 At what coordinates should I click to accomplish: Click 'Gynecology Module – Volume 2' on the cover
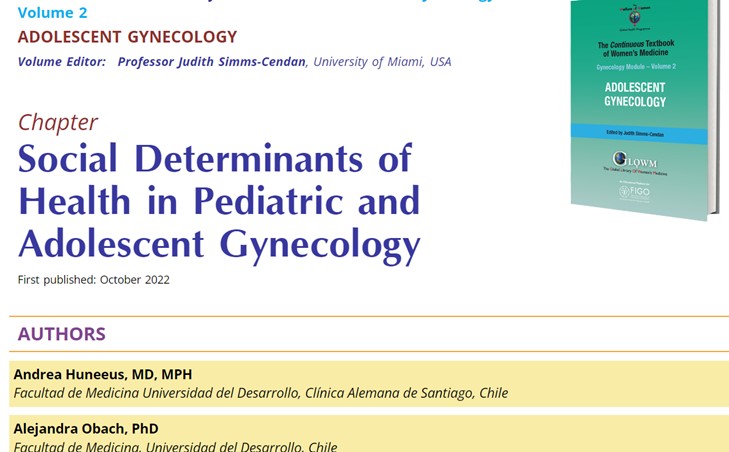(635, 66)
